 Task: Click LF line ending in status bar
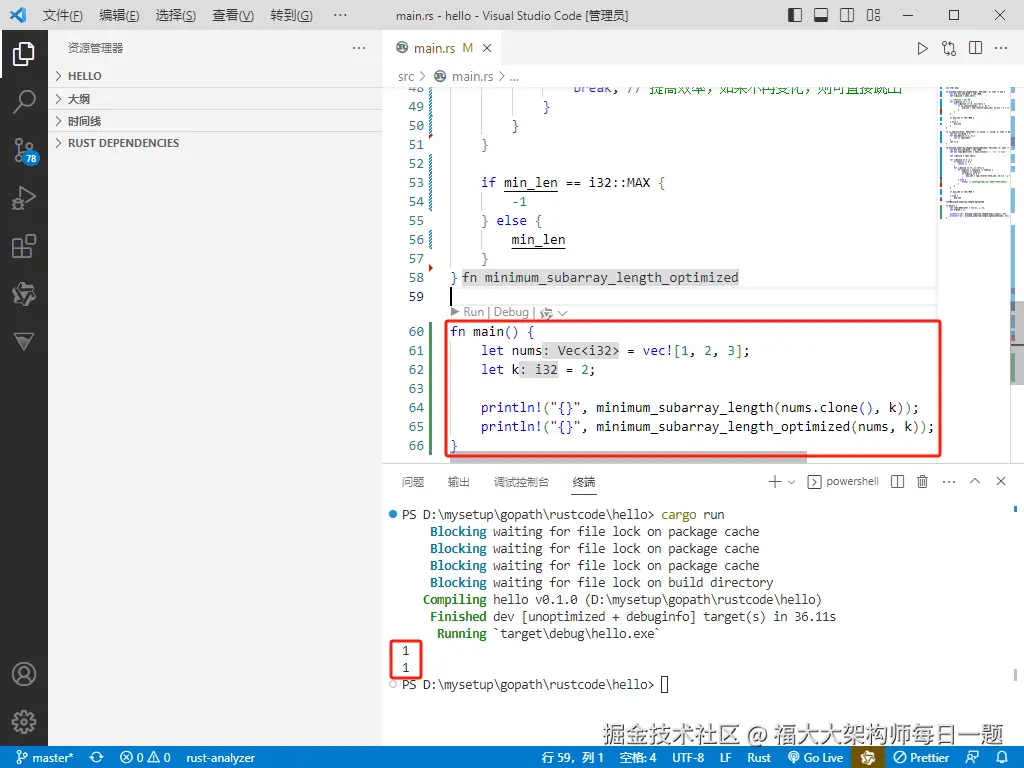tap(726, 758)
